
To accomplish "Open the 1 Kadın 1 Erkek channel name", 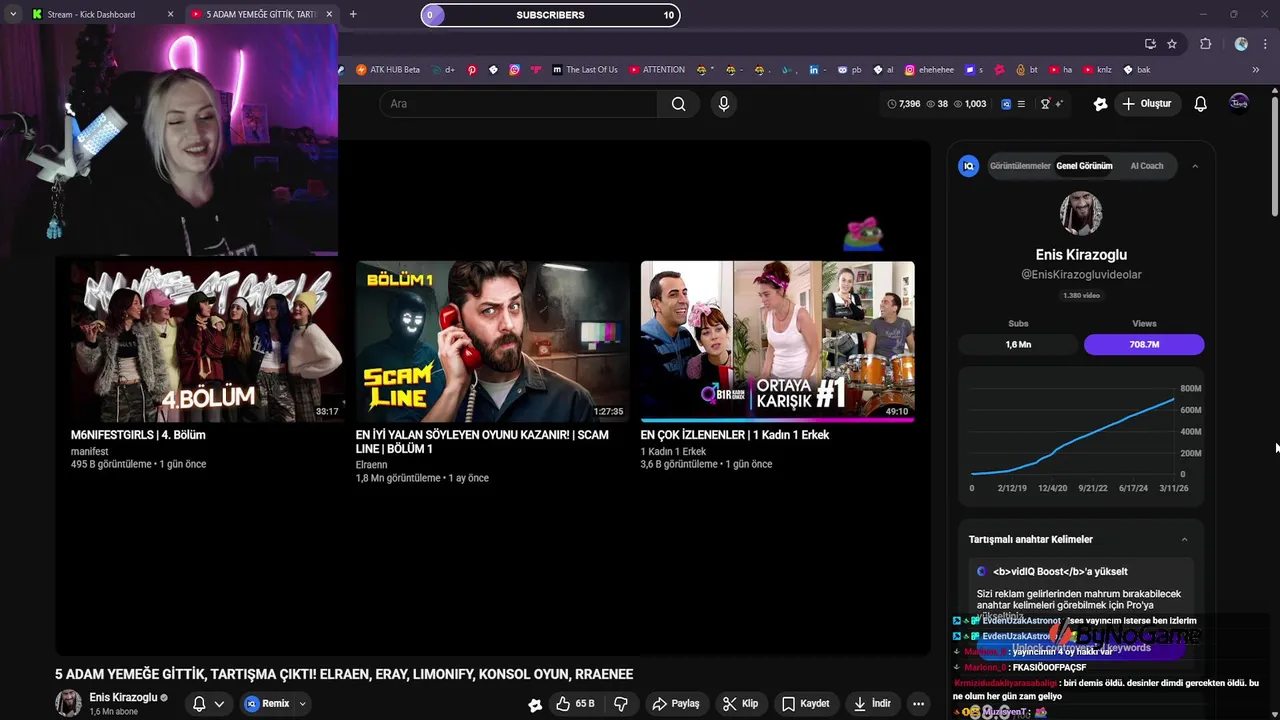I will click(673, 451).
